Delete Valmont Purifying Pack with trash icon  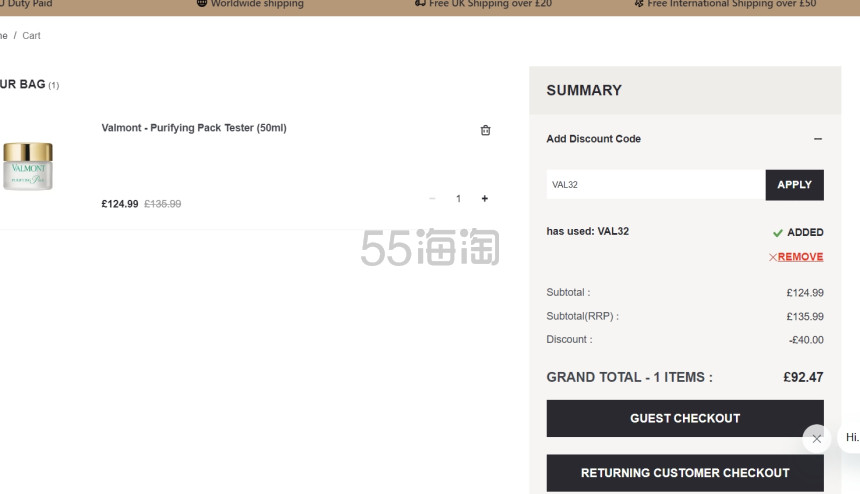(485, 130)
